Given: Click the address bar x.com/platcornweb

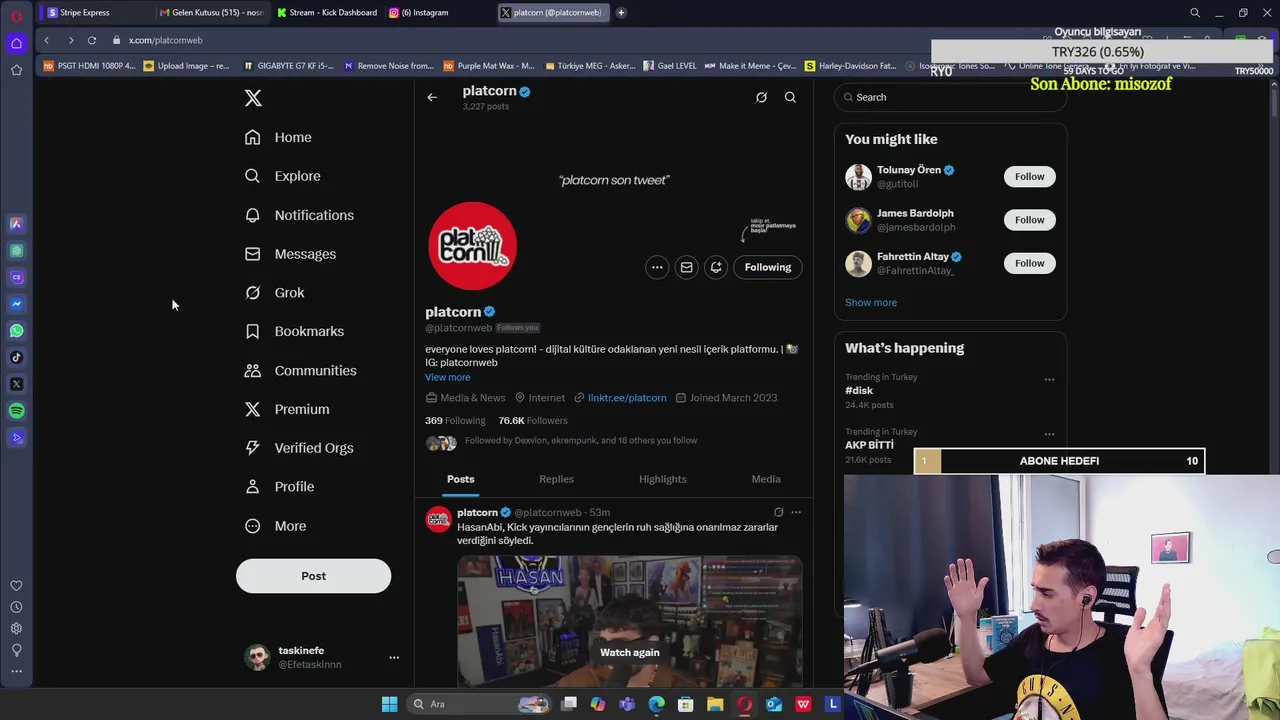Looking at the screenshot, I should (165, 40).
